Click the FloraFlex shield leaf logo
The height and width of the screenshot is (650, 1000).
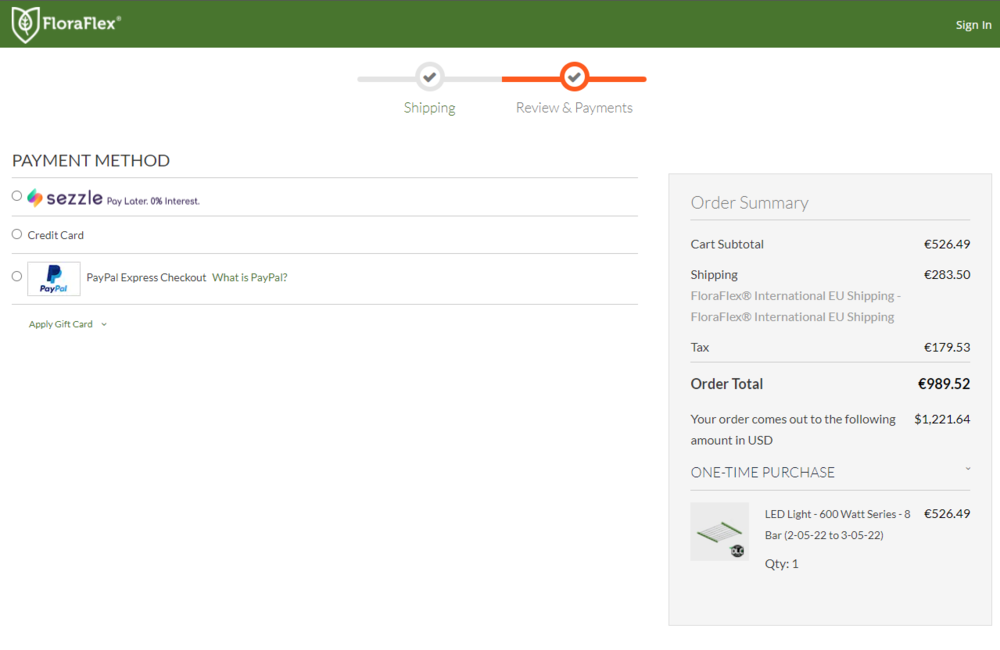(x=26, y=24)
